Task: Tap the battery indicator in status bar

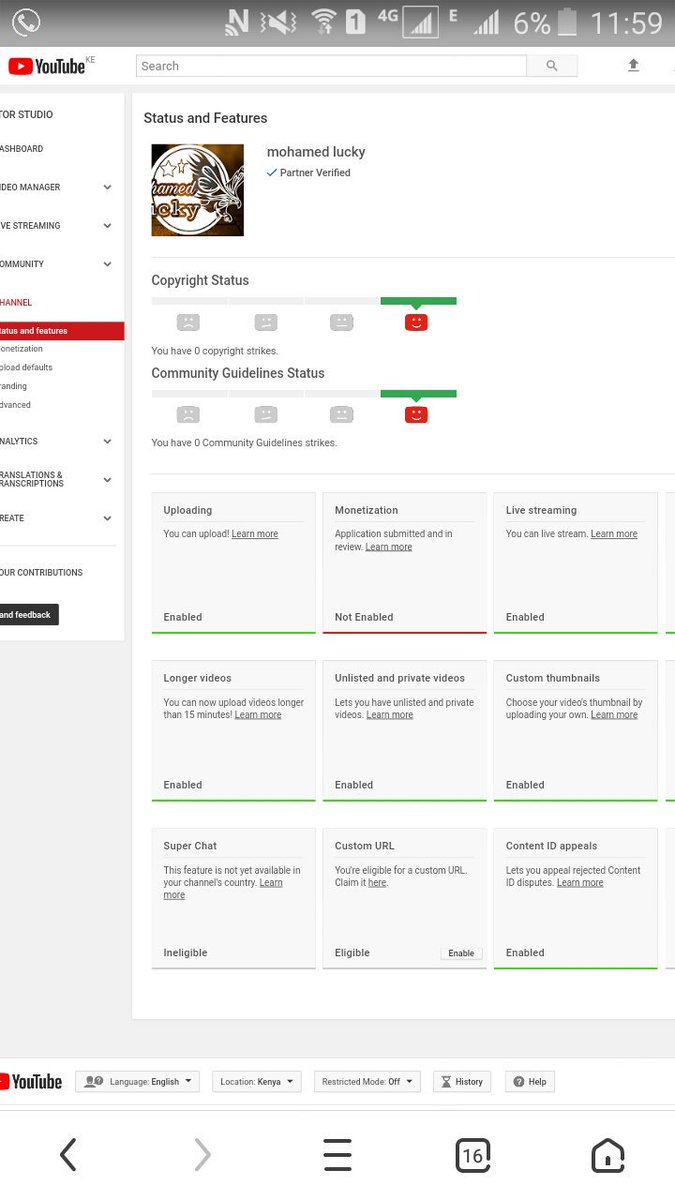Action: click(x=567, y=22)
